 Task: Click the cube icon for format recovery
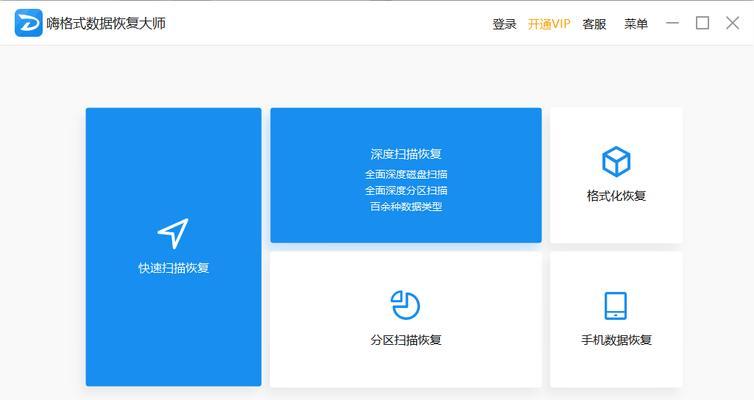pos(616,162)
